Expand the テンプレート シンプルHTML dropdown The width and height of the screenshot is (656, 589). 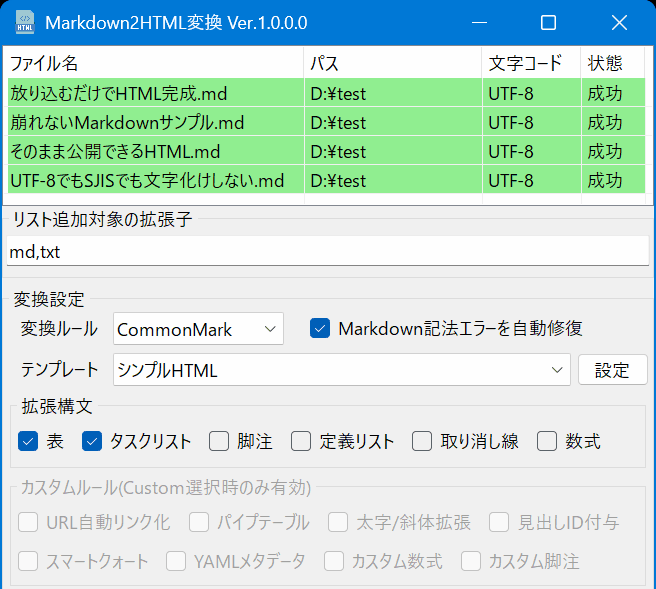(341, 370)
